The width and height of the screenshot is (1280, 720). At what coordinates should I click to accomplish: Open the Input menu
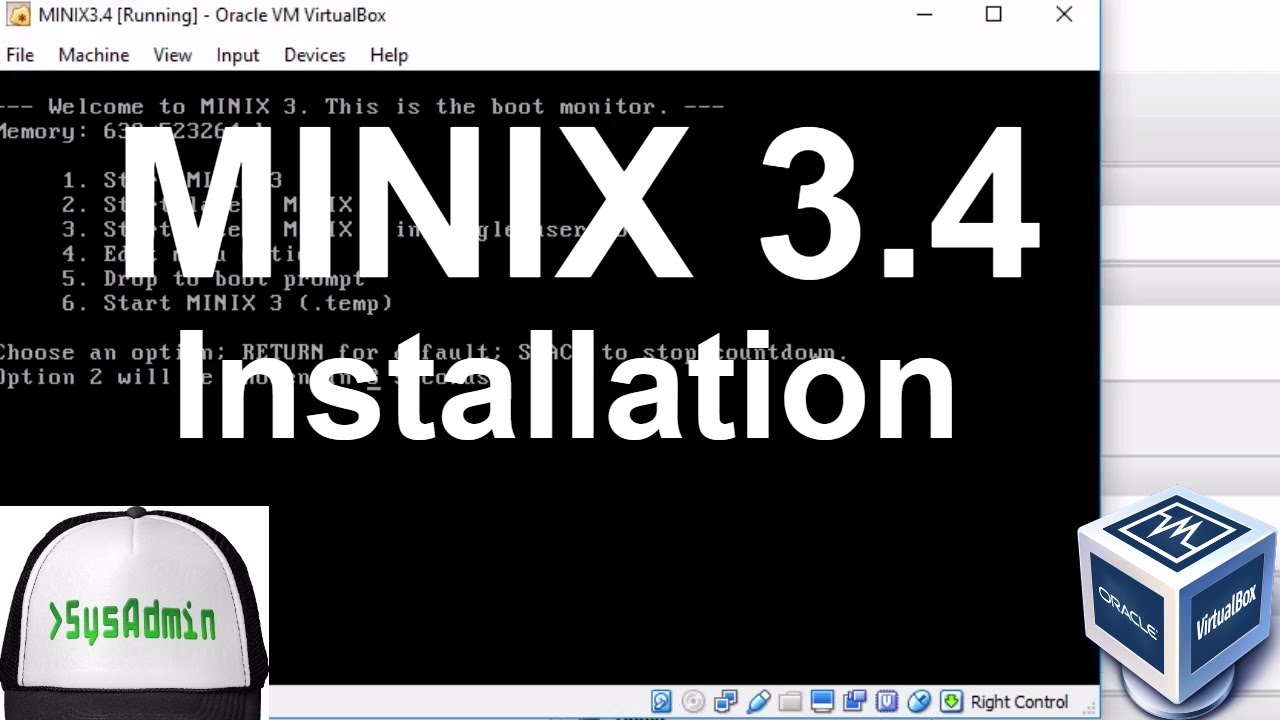(x=238, y=55)
